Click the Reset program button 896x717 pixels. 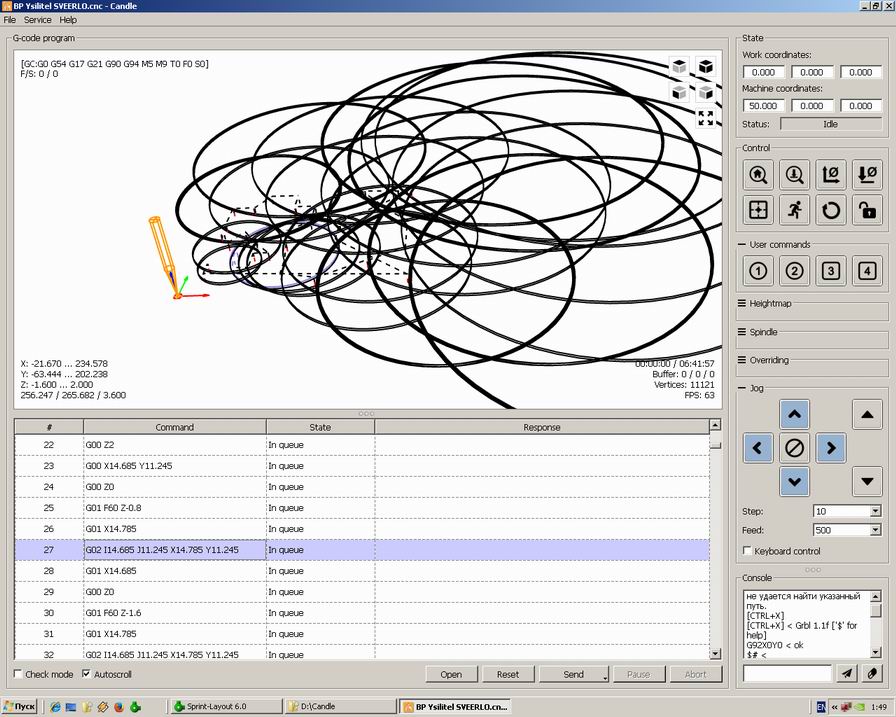[x=508, y=674]
